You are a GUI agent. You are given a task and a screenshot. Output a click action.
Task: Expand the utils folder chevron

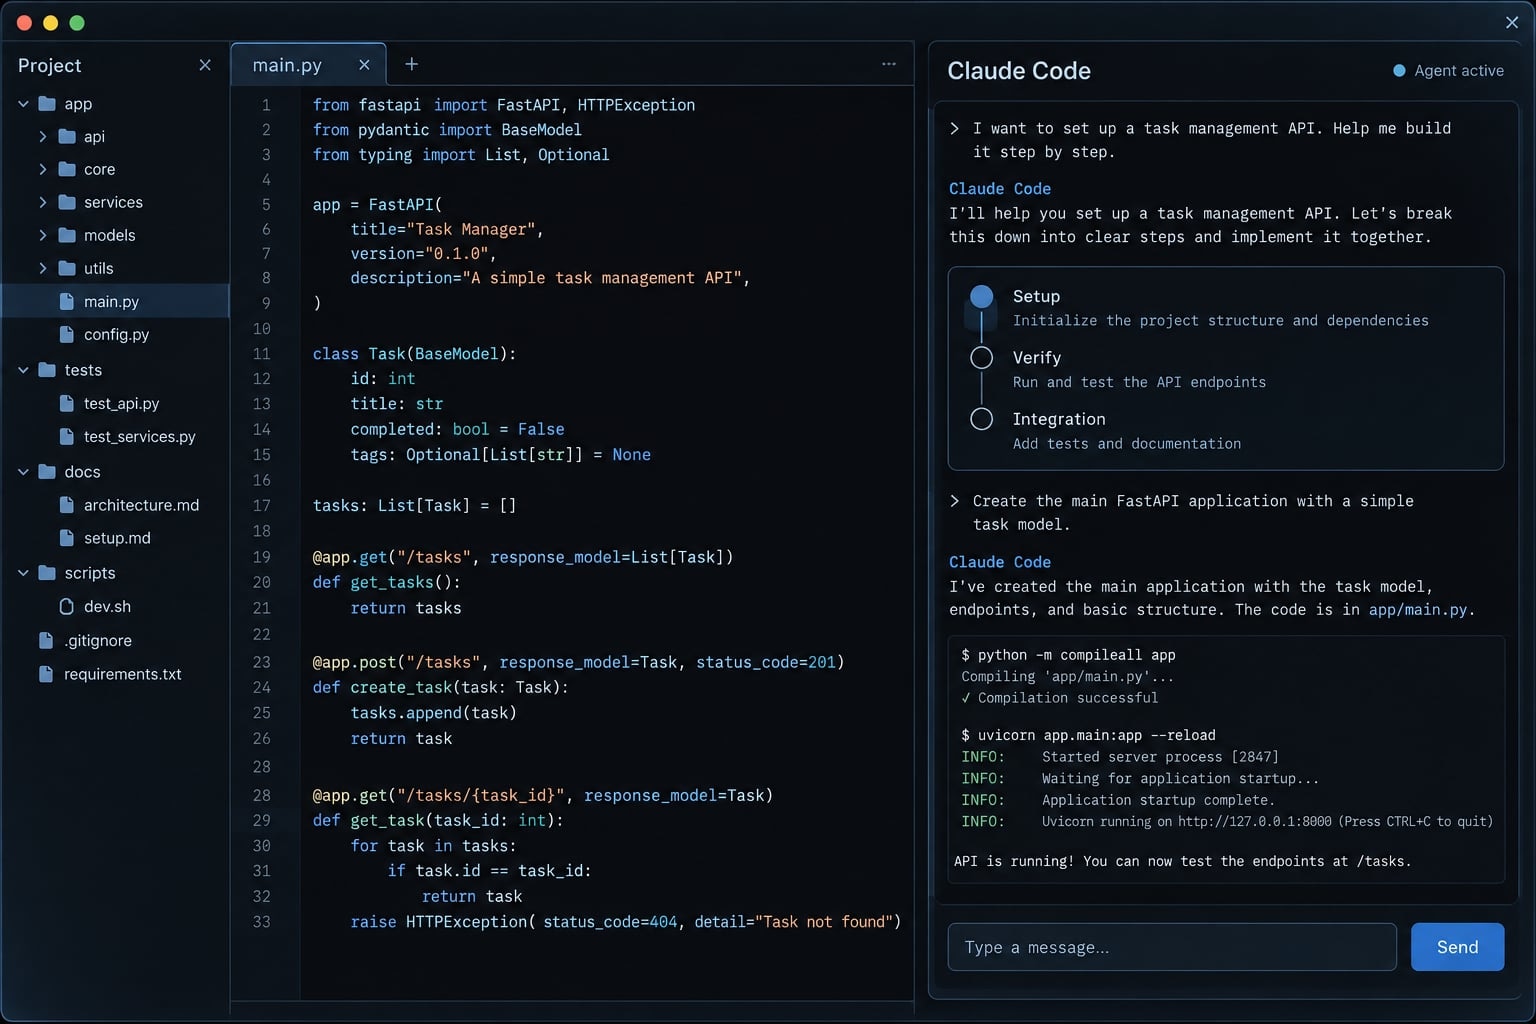tap(43, 268)
